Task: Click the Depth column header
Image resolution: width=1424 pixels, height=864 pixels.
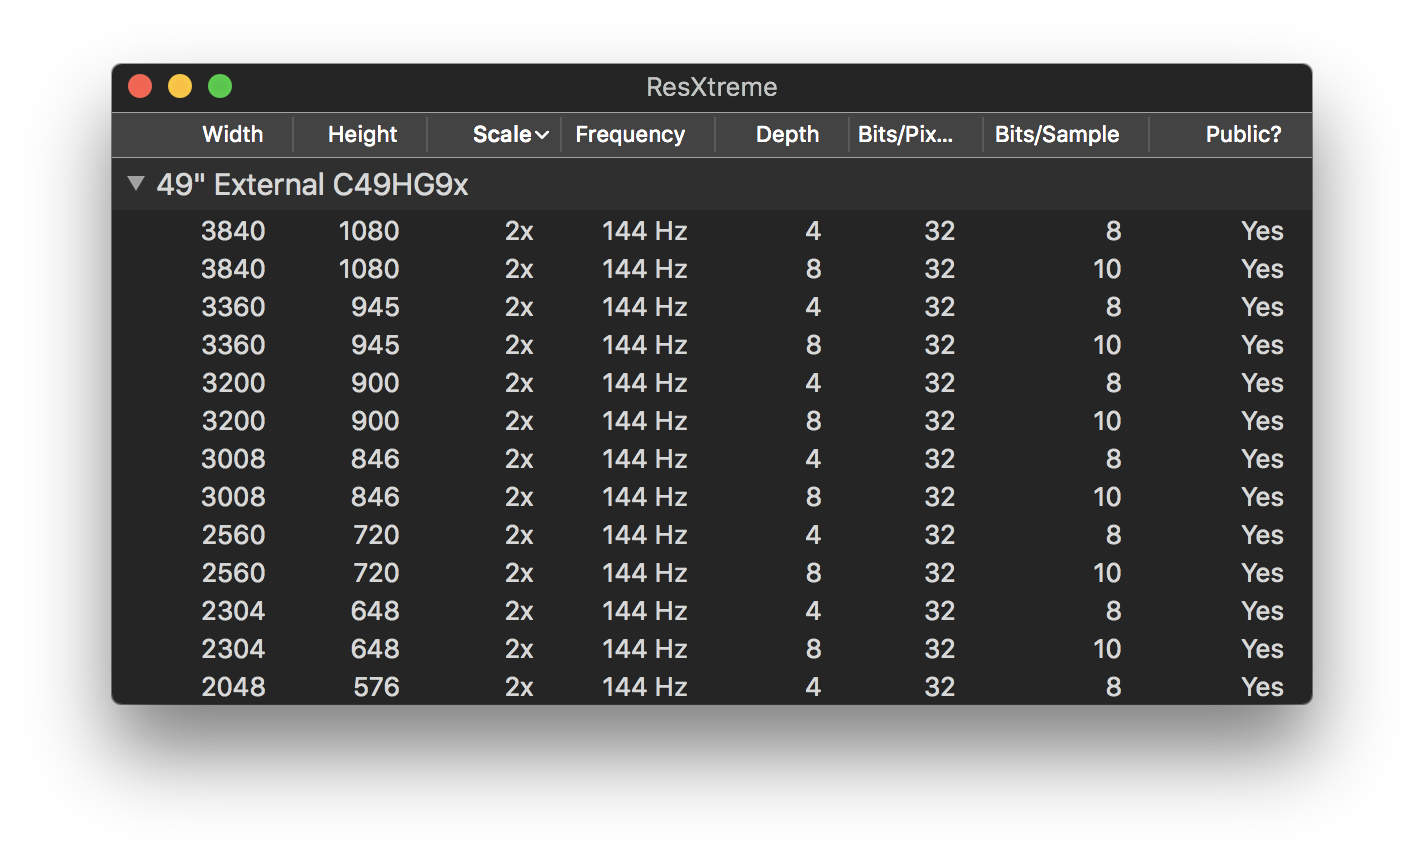Action: click(788, 134)
